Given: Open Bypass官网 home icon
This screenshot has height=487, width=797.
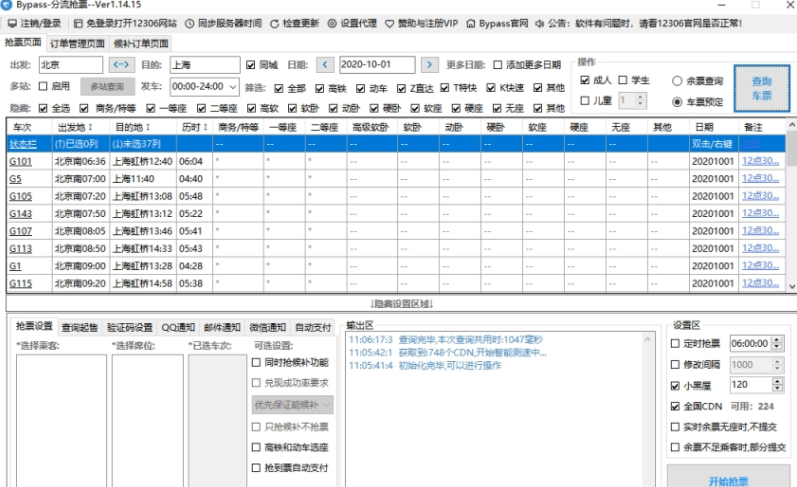Looking at the screenshot, I should coord(471,23).
